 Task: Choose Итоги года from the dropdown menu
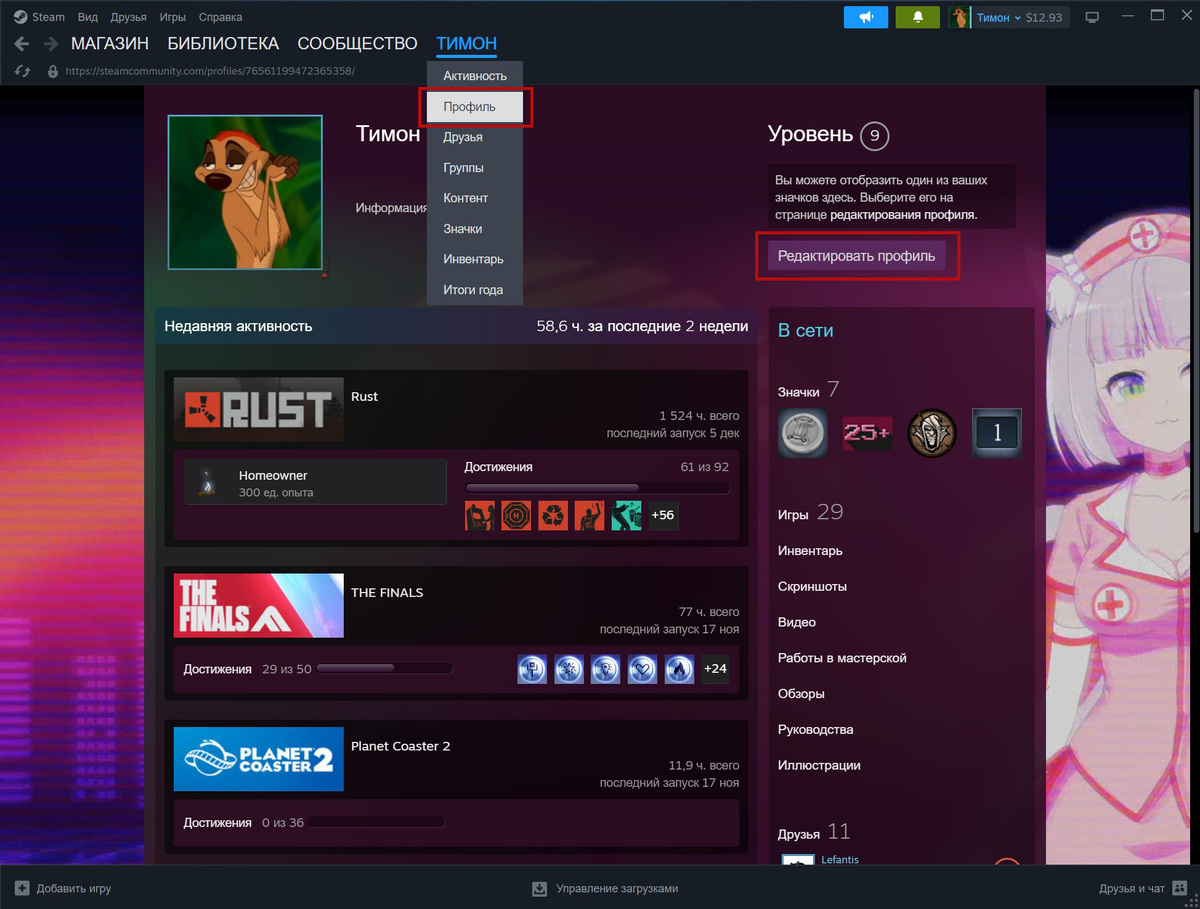click(x=475, y=290)
